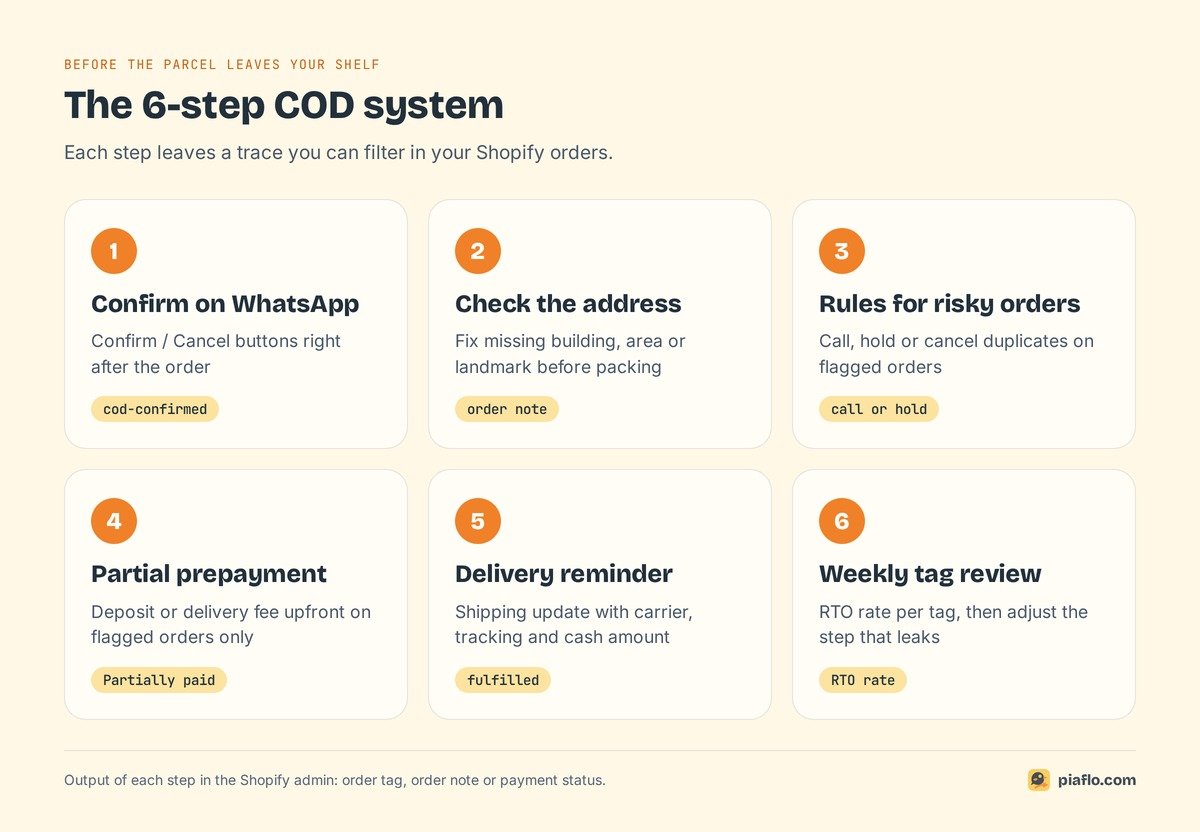
Task: Select the order note tag pill
Action: (x=507, y=409)
